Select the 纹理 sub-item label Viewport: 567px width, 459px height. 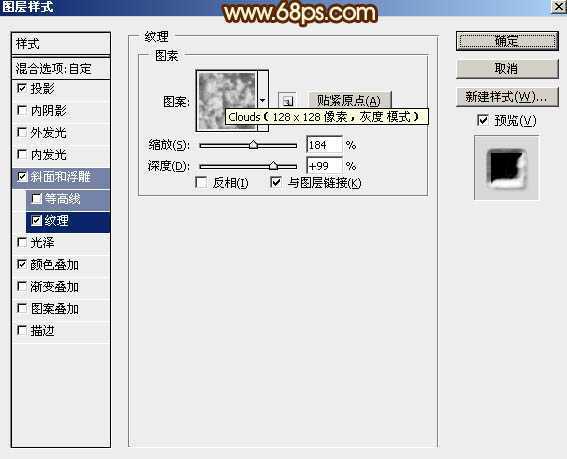click(x=56, y=221)
